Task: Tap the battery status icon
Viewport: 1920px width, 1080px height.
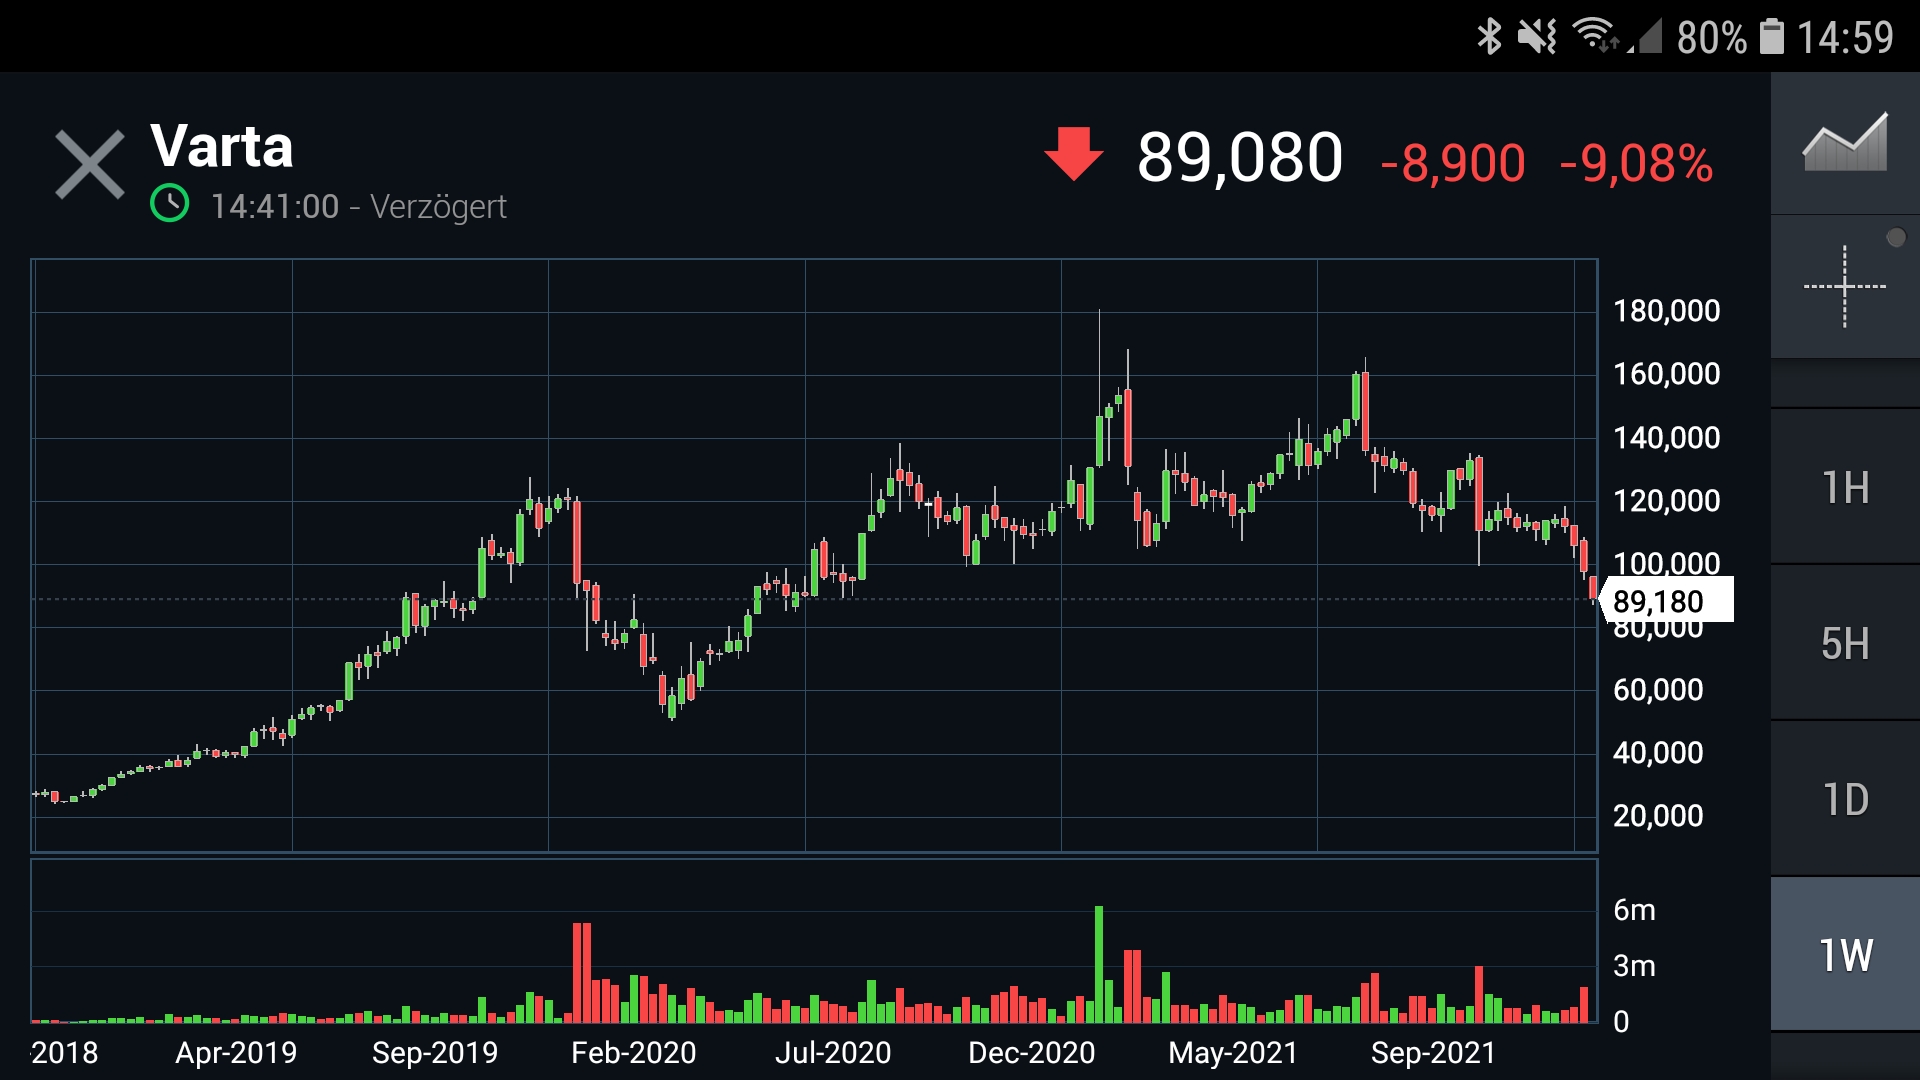Action: click(x=1772, y=37)
